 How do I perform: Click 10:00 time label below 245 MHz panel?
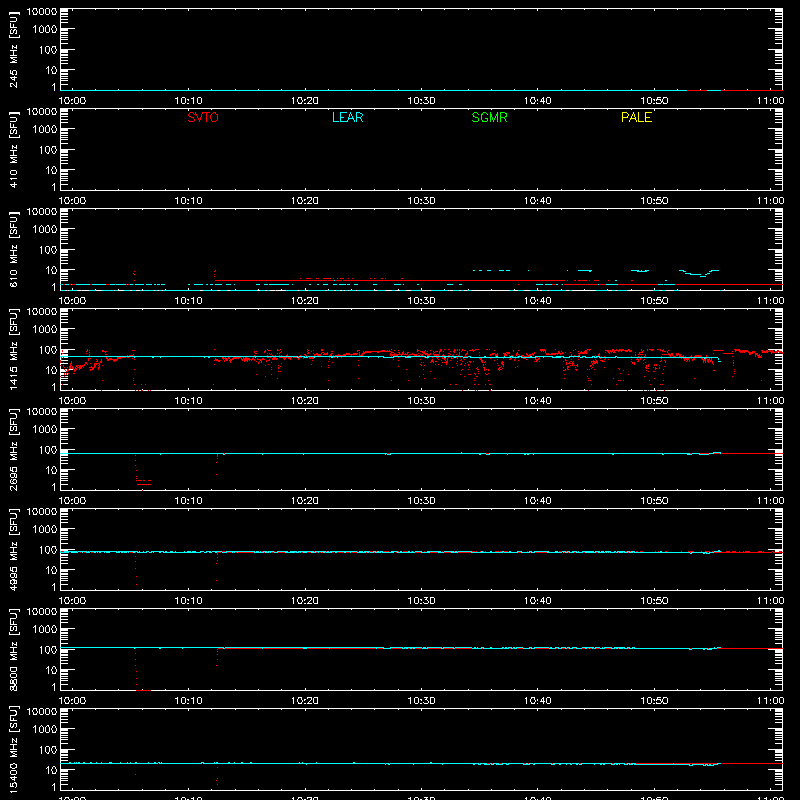[72, 101]
